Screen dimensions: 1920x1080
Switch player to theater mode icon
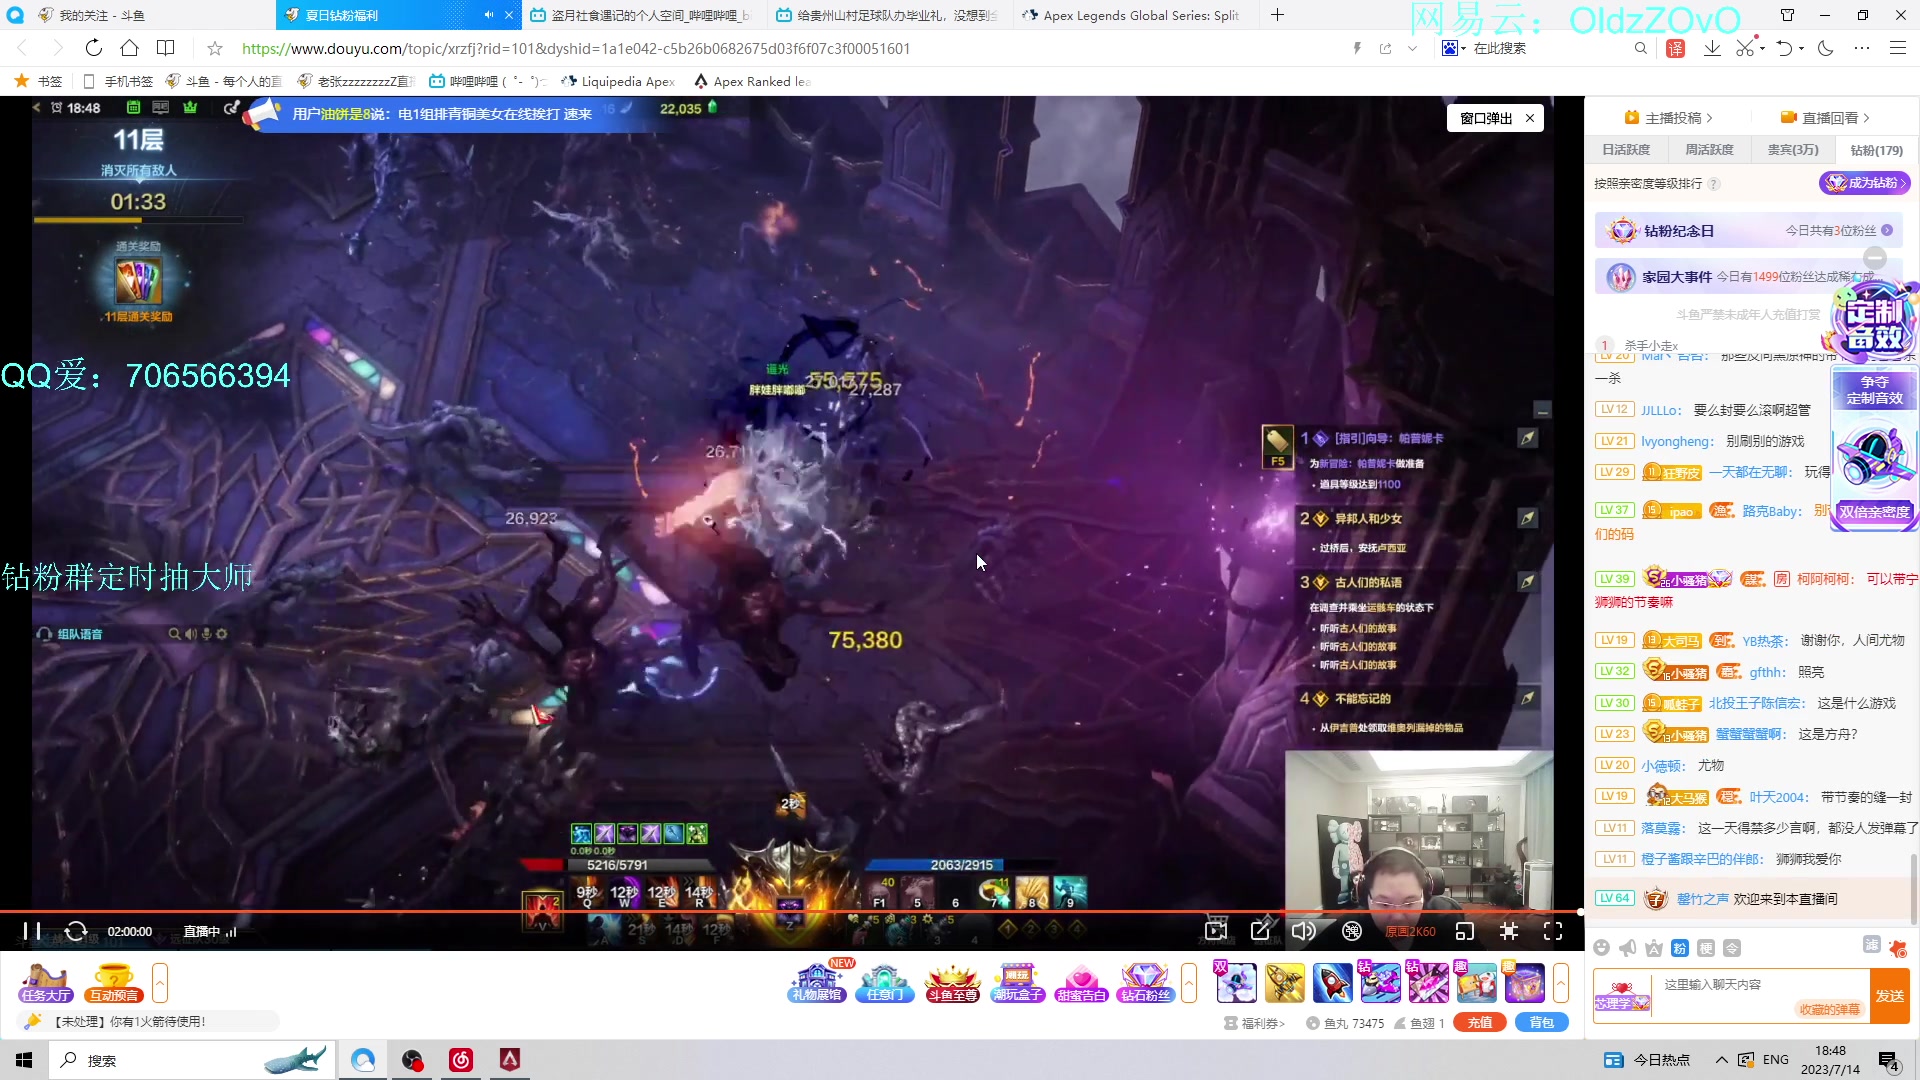point(1465,931)
